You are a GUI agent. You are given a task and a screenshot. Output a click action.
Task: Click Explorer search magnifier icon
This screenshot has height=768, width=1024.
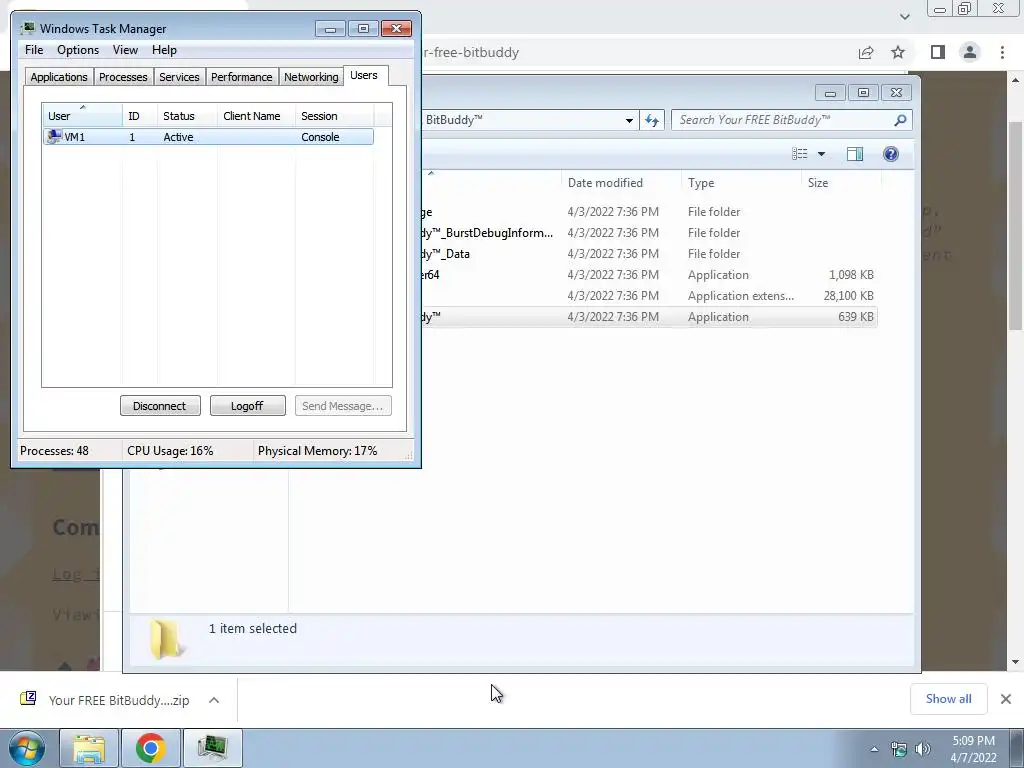[x=900, y=120]
